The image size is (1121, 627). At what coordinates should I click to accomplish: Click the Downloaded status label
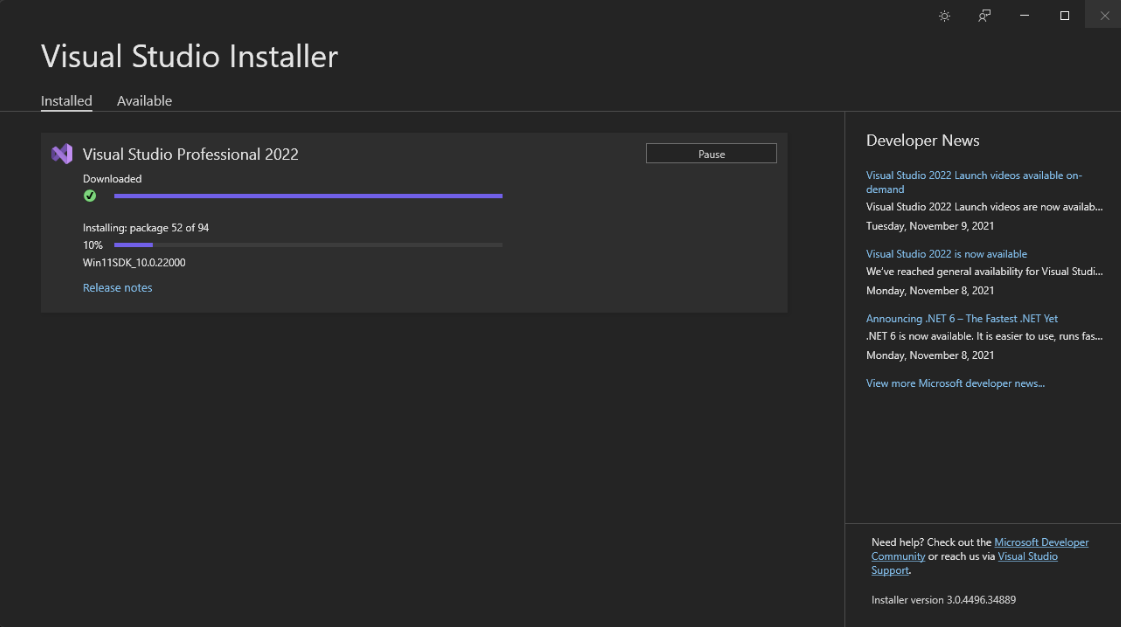pos(112,179)
